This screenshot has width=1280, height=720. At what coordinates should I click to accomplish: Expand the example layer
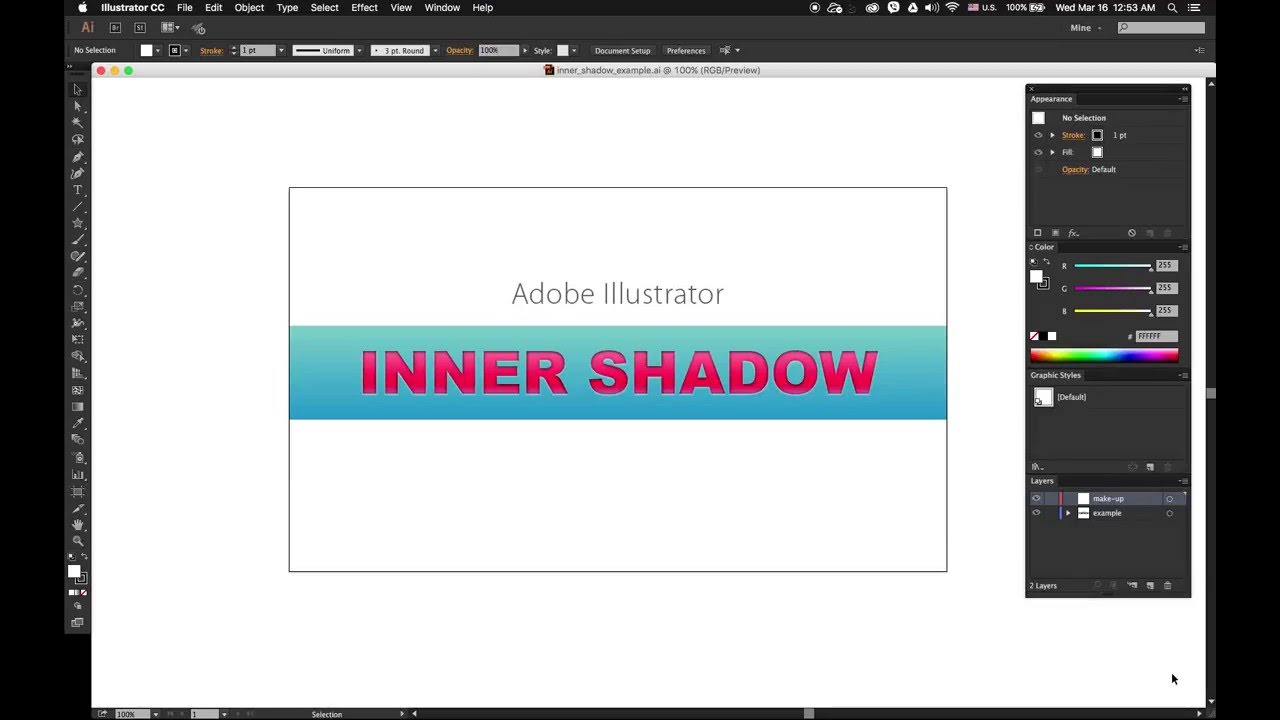[1068, 513]
